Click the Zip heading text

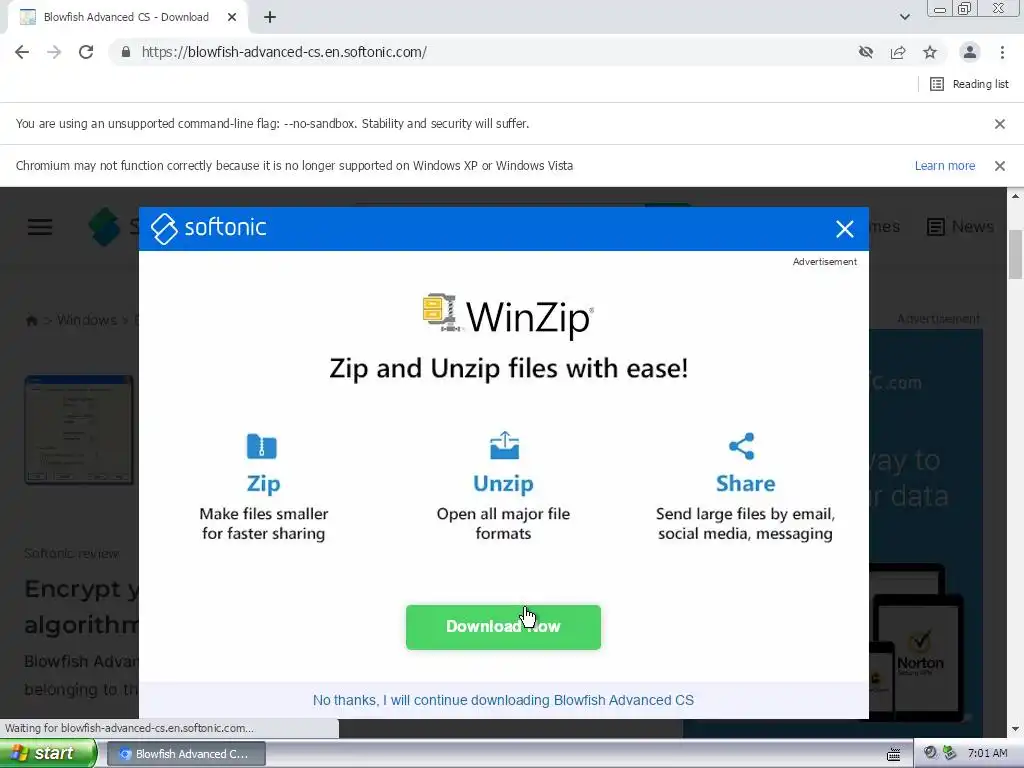point(263,483)
